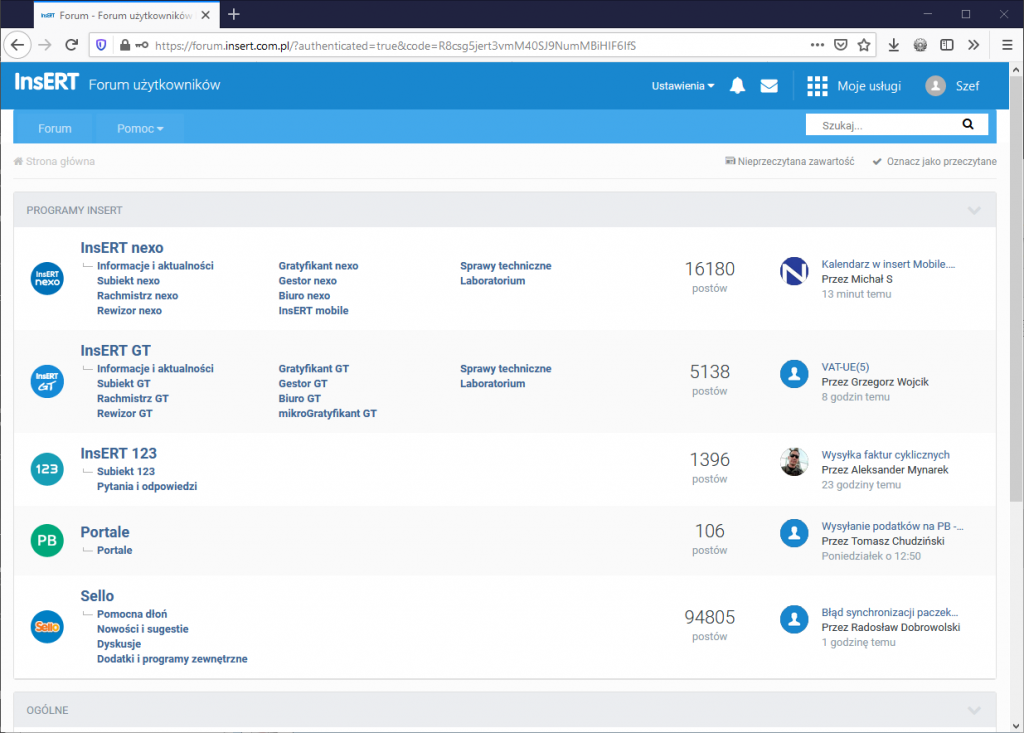
Task: Reload the page
Action: point(72,45)
